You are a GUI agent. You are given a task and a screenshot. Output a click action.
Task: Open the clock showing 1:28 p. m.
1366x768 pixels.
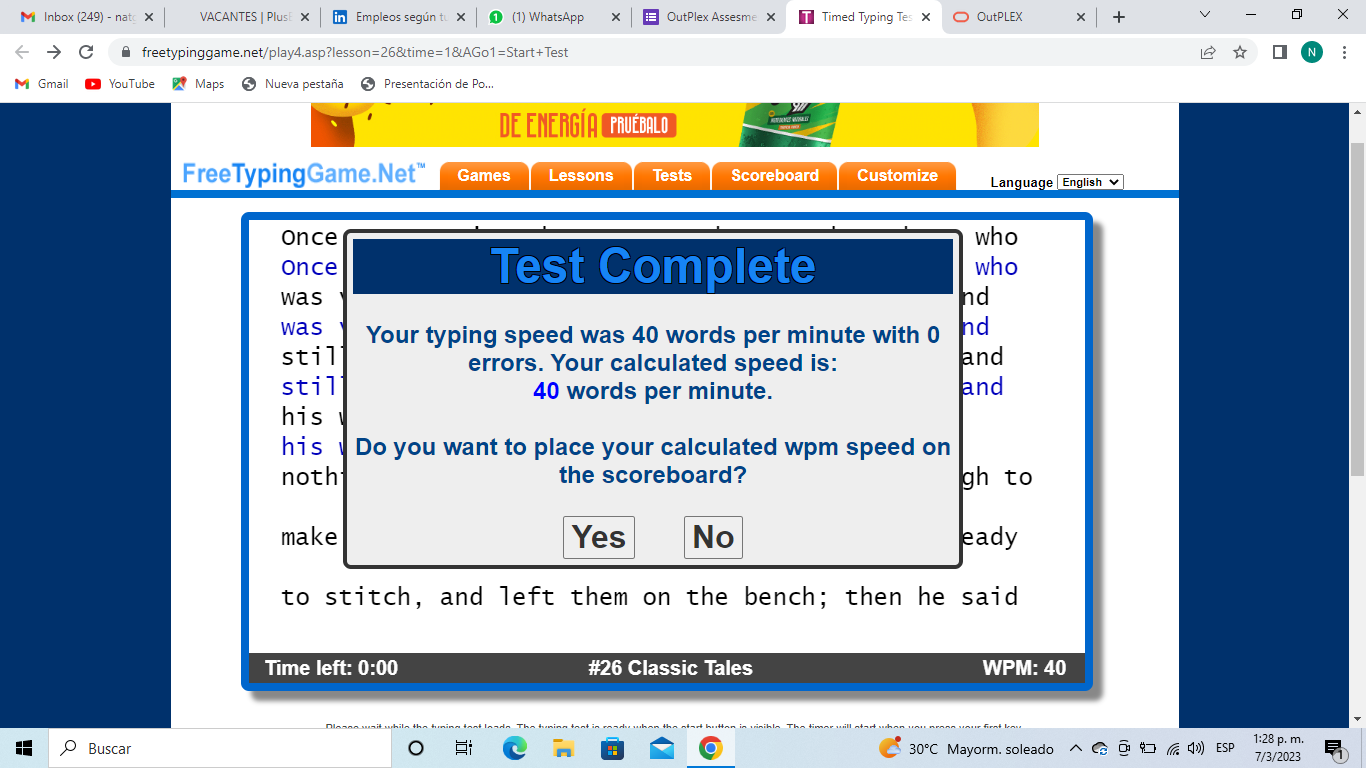point(1278,748)
